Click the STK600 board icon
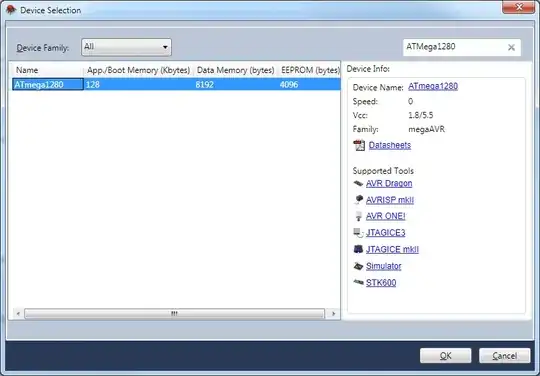This screenshot has width=540, height=376. (358, 283)
